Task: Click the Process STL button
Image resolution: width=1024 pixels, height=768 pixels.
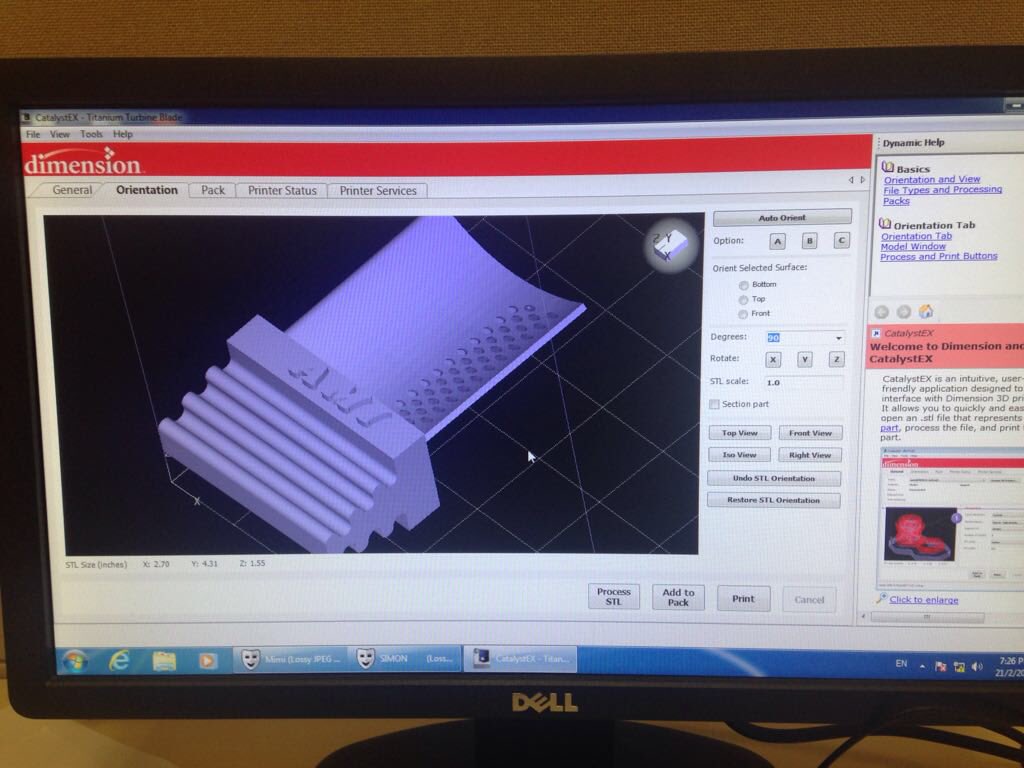Action: [613, 597]
